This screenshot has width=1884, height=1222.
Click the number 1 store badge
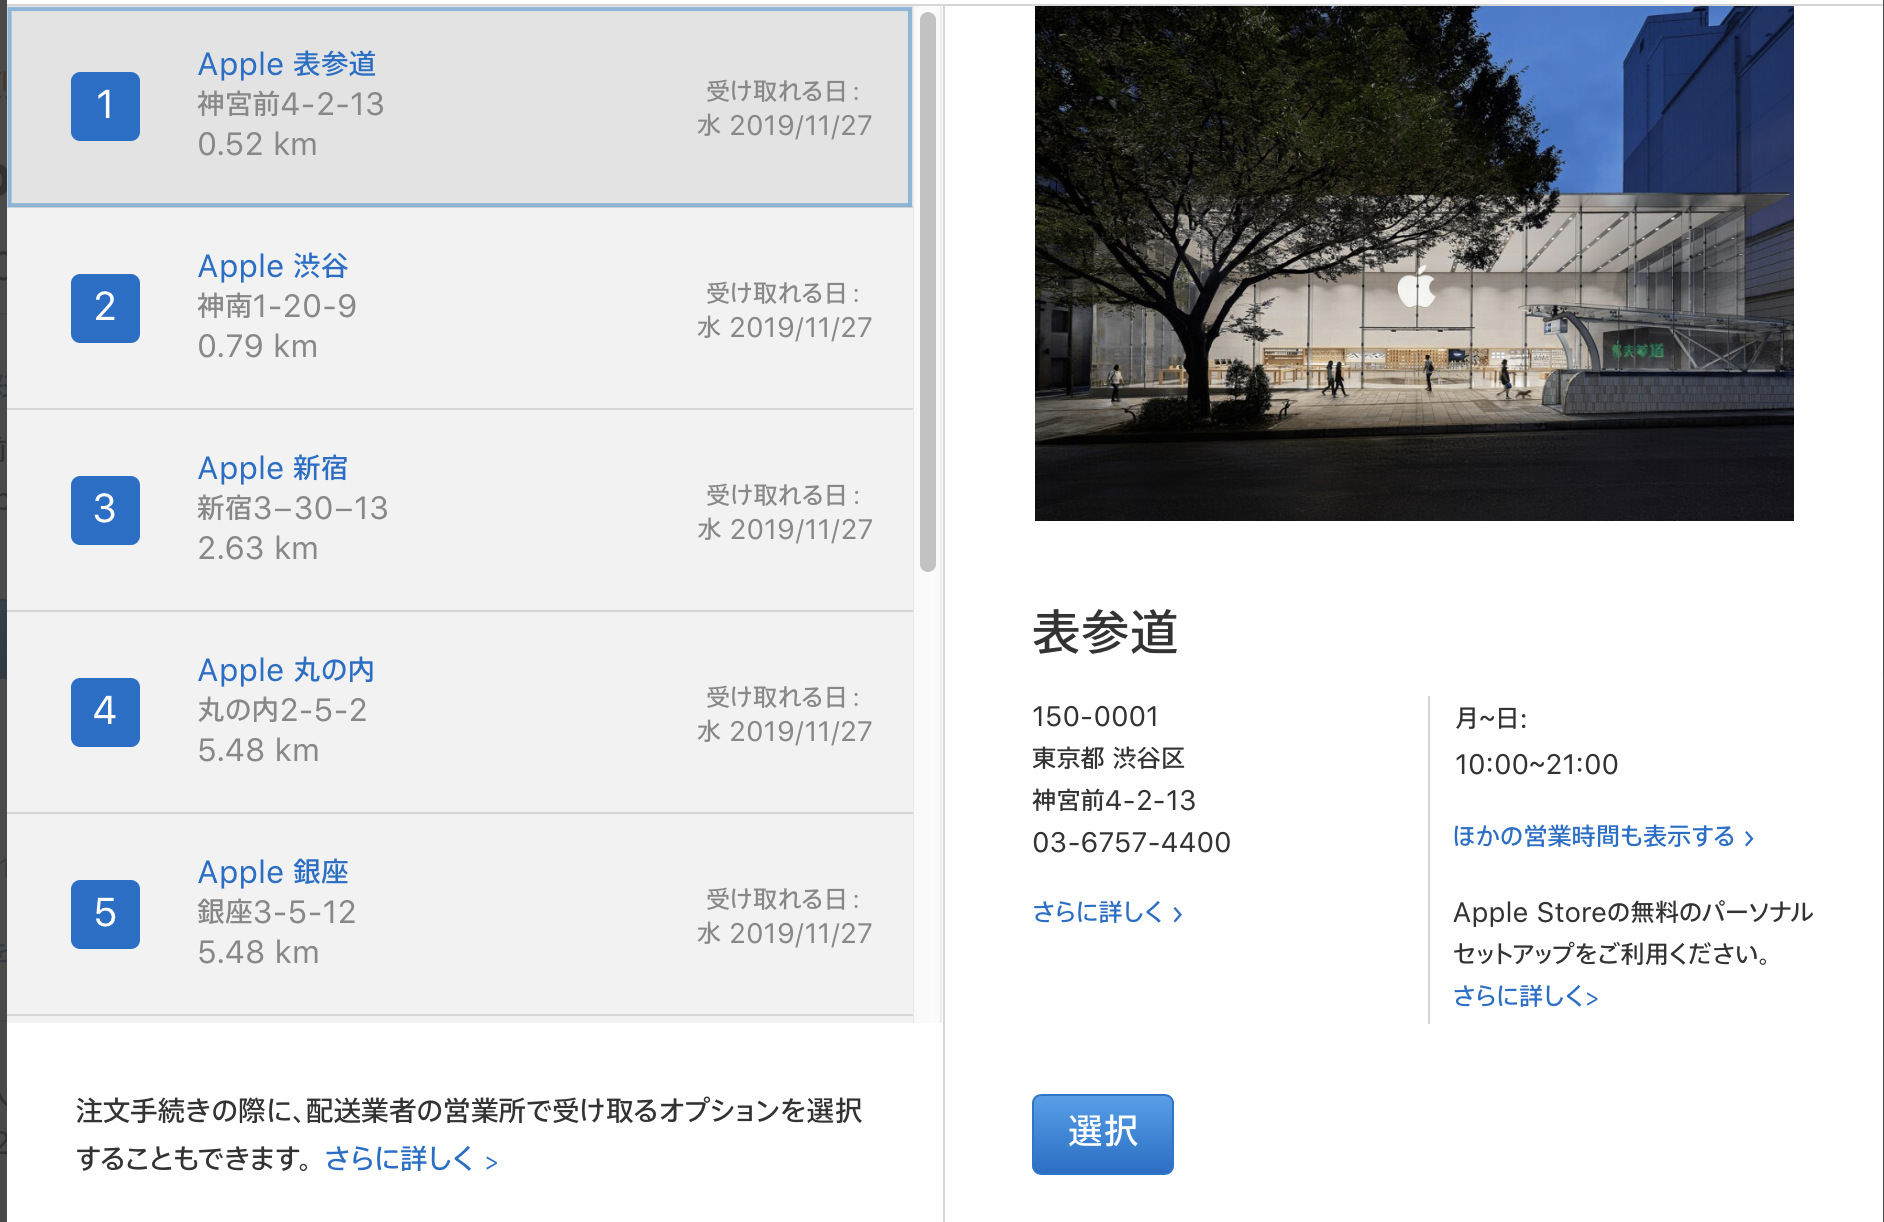point(105,106)
